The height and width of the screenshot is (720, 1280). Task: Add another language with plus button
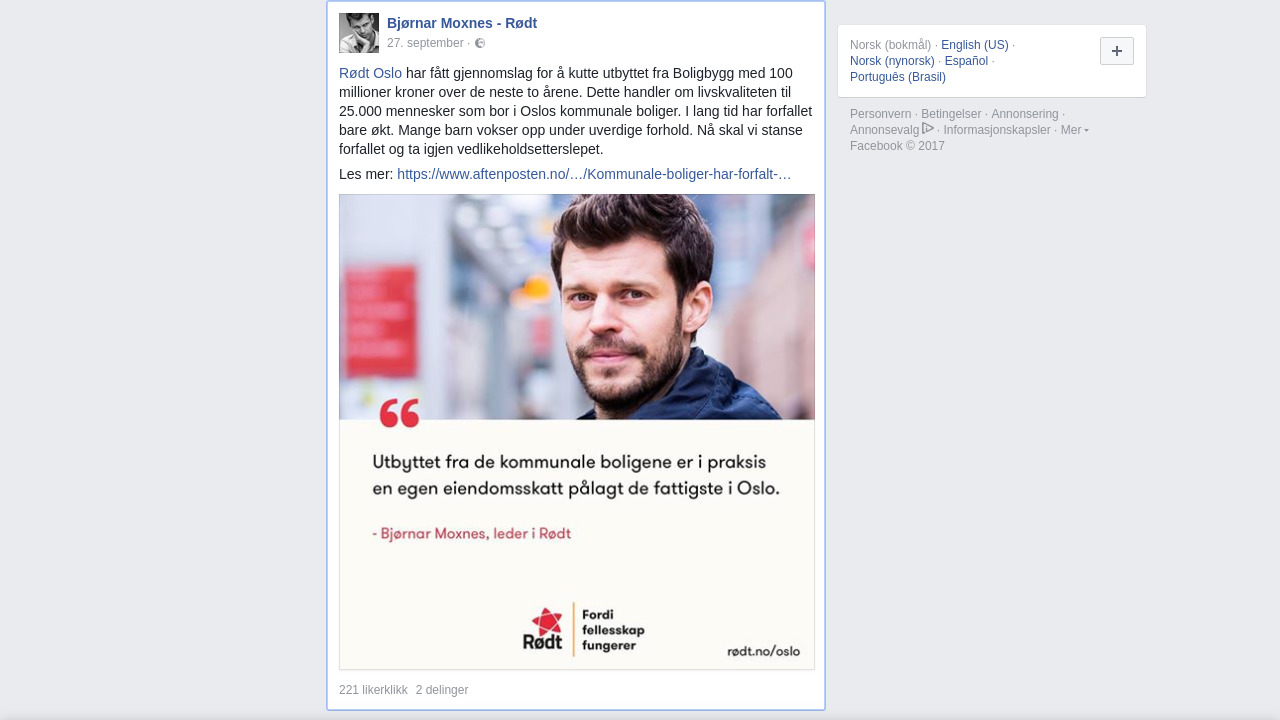pyautogui.click(x=1117, y=51)
